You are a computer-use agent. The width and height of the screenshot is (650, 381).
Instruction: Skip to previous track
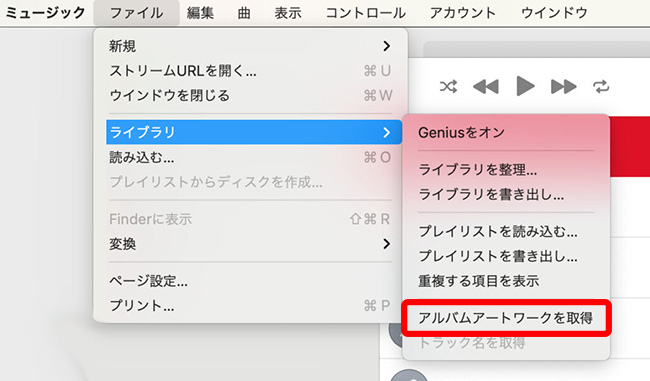pos(485,87)
